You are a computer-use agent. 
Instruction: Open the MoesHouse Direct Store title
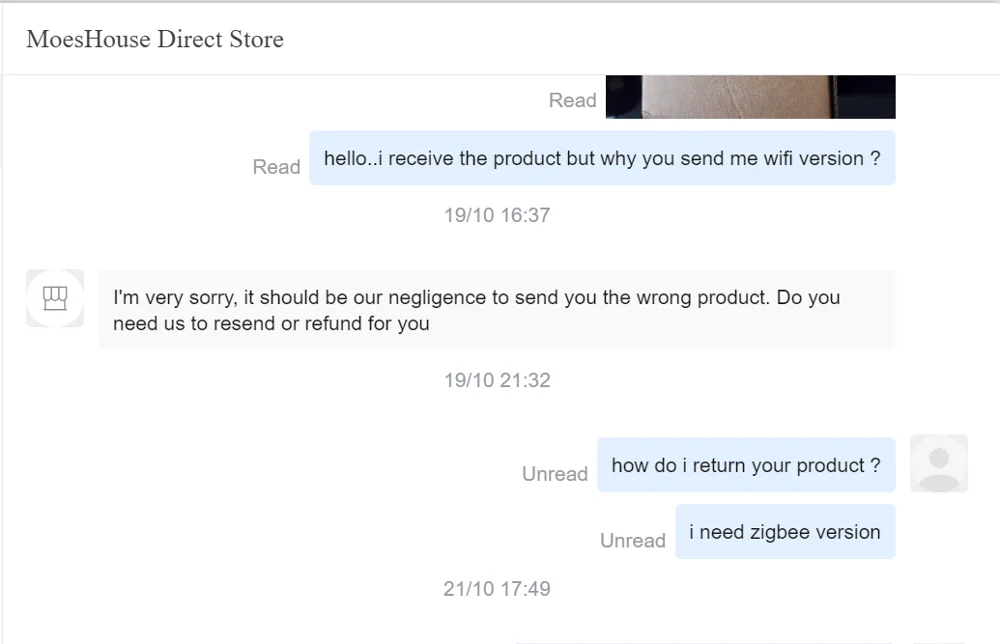pos(155,40)
